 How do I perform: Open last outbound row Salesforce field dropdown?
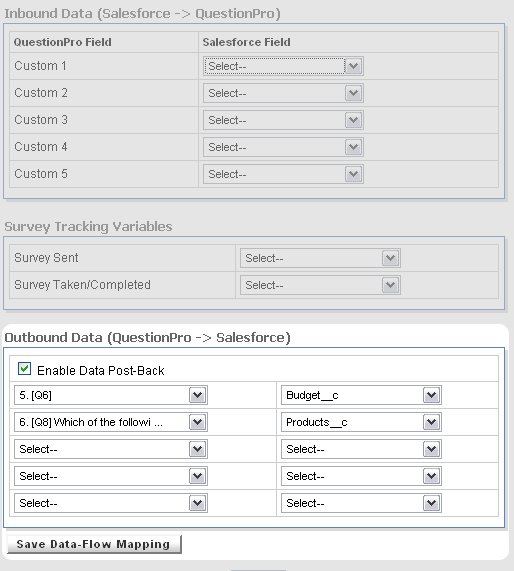tap(361, 503)
